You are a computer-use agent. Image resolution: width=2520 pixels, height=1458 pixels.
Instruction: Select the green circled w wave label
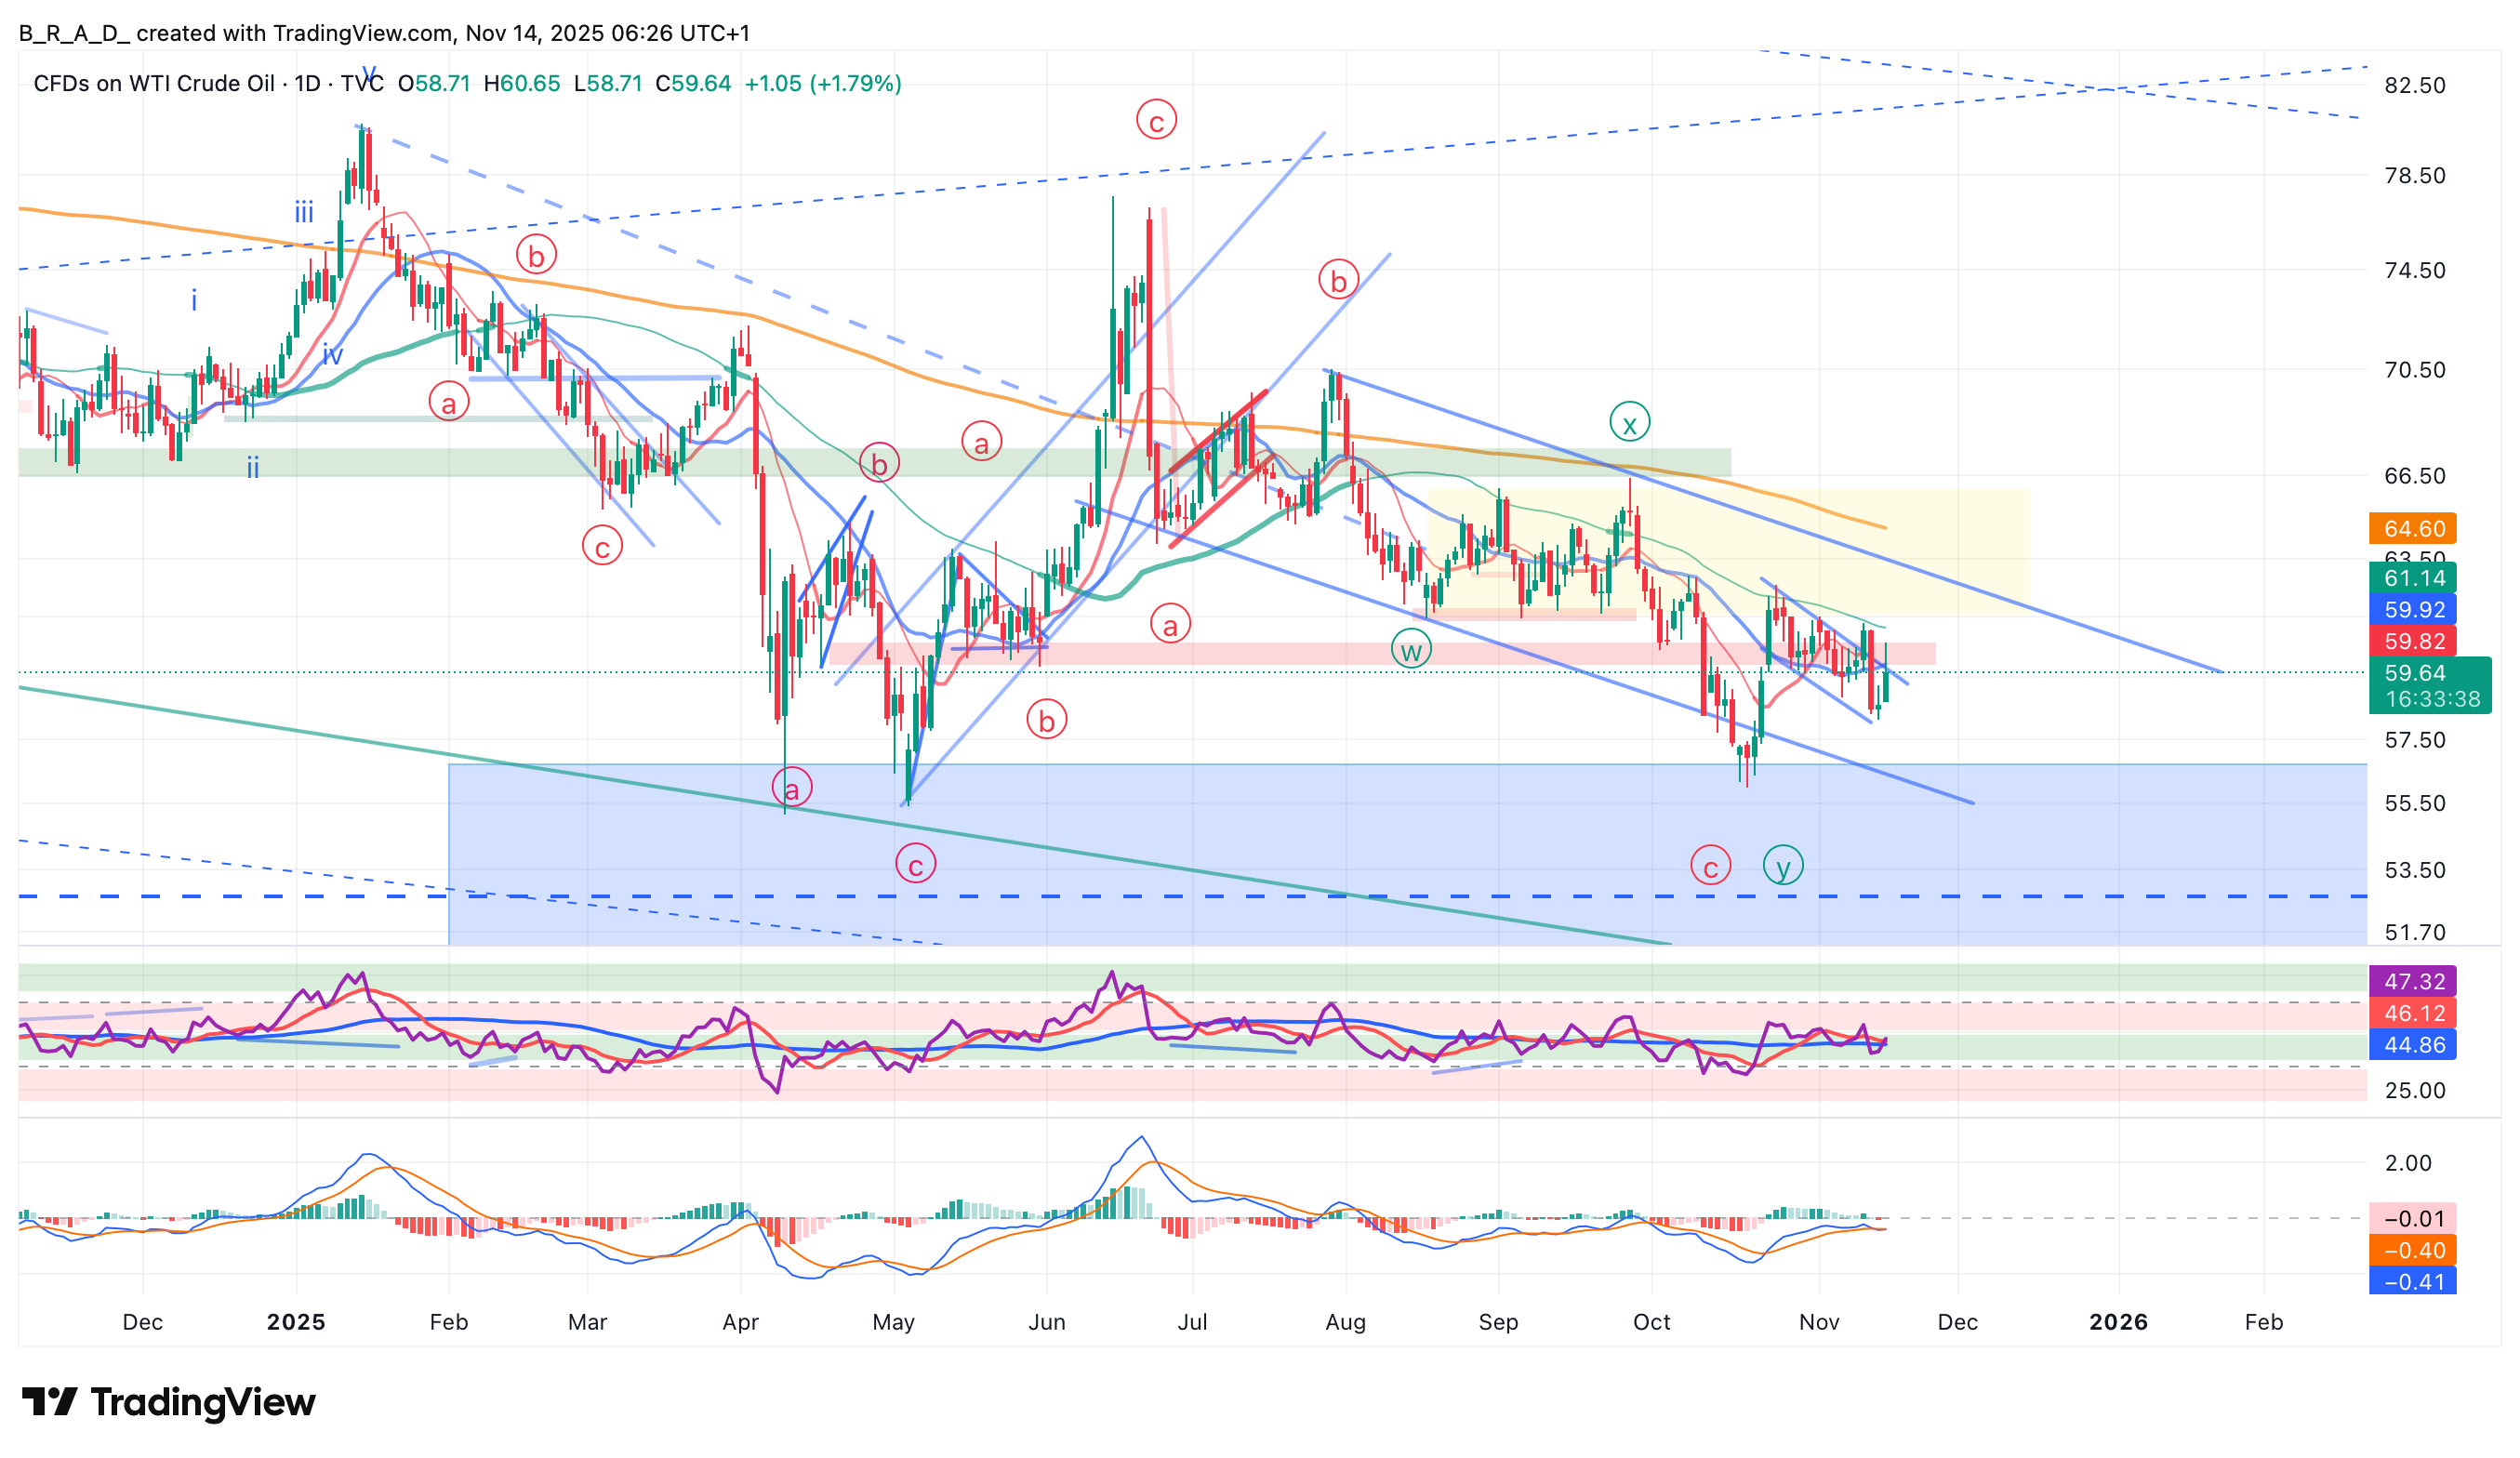pyautogui.click(x=1411, y=651)
